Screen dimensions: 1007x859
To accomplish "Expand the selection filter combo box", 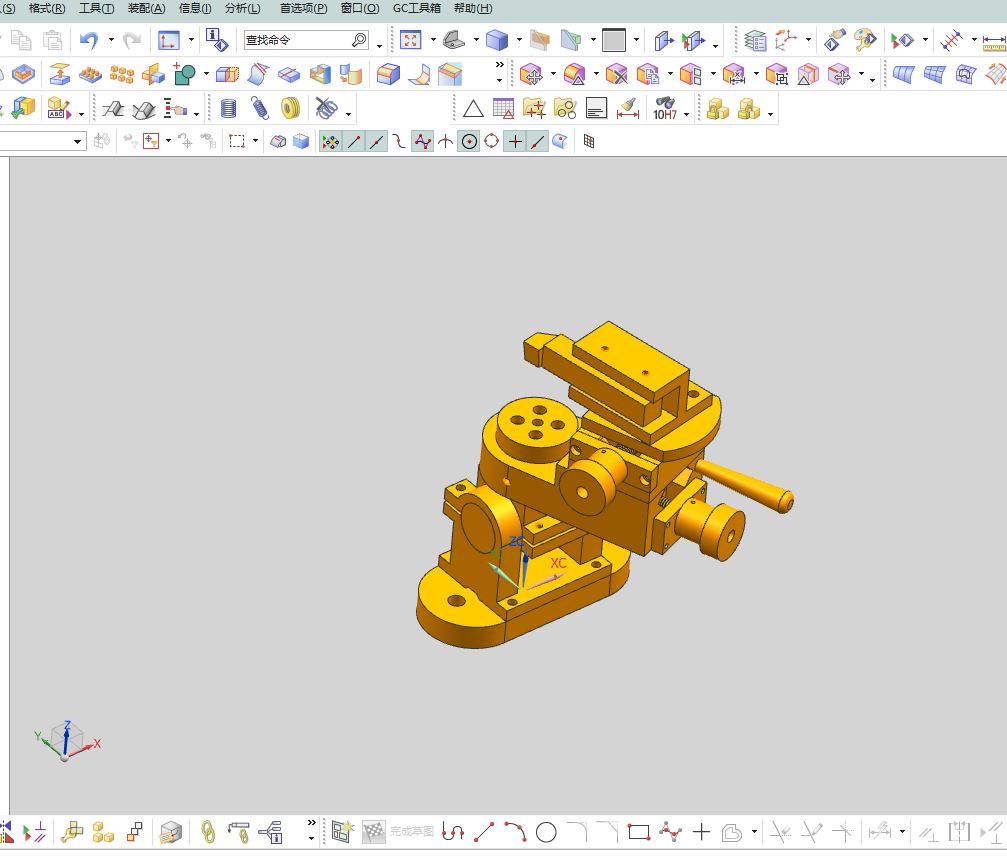I will 42,141.
